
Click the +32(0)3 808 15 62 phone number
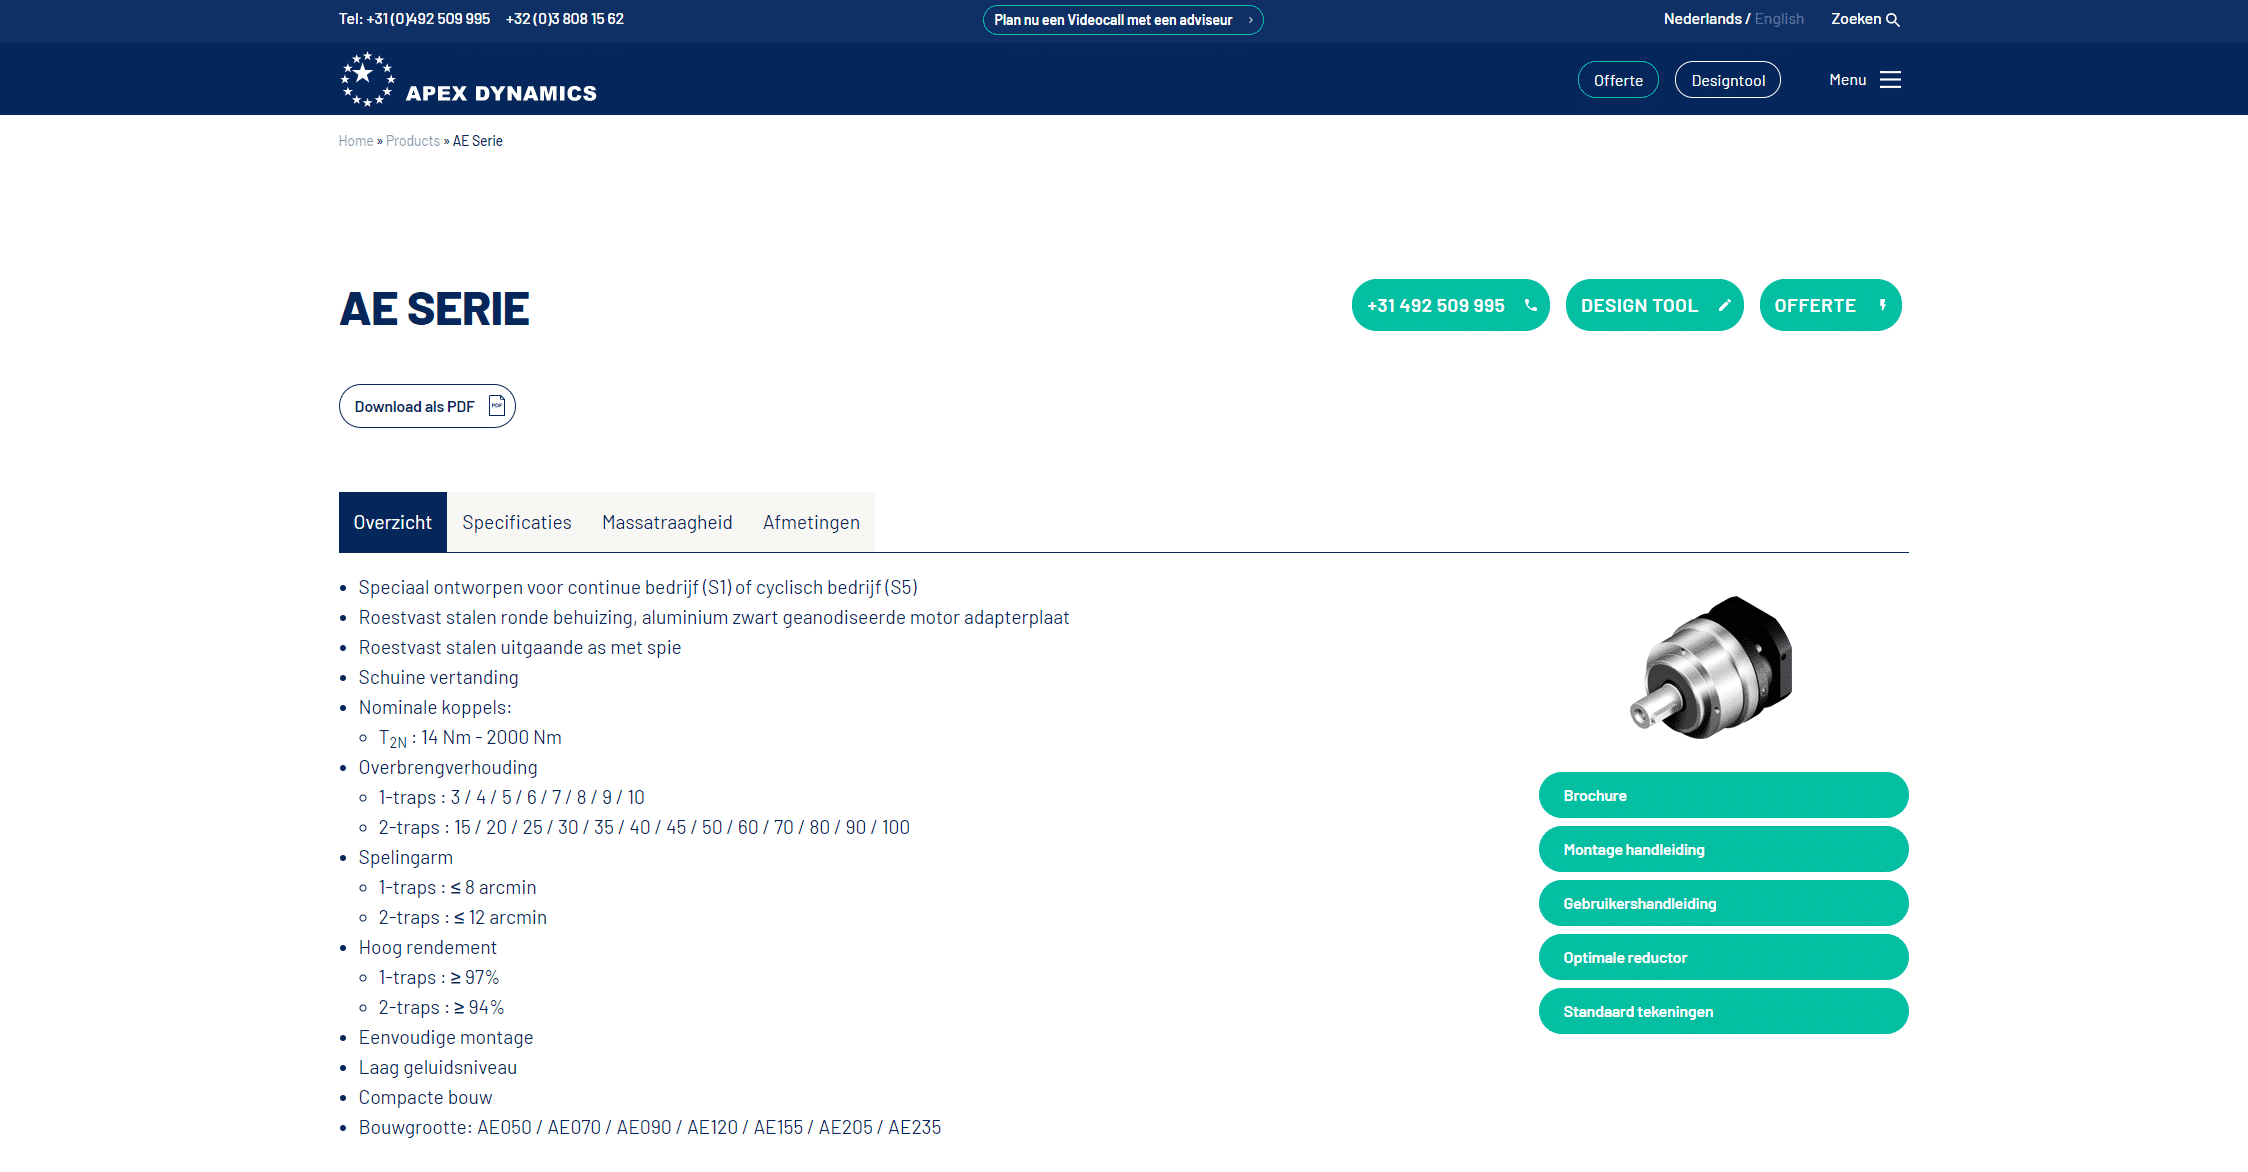[564, 19]
